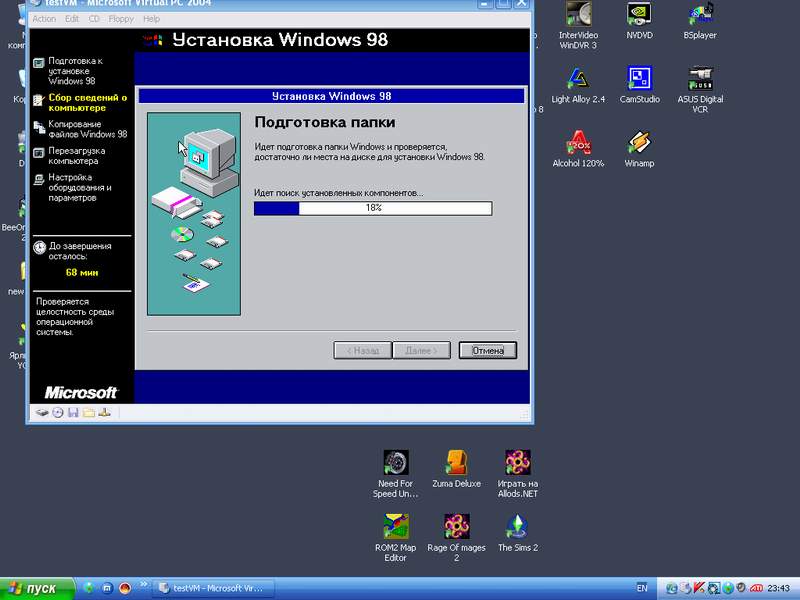Click the EN language indicator in taskbar
Screen dimensions: 800x600
[x=642, y=588]
